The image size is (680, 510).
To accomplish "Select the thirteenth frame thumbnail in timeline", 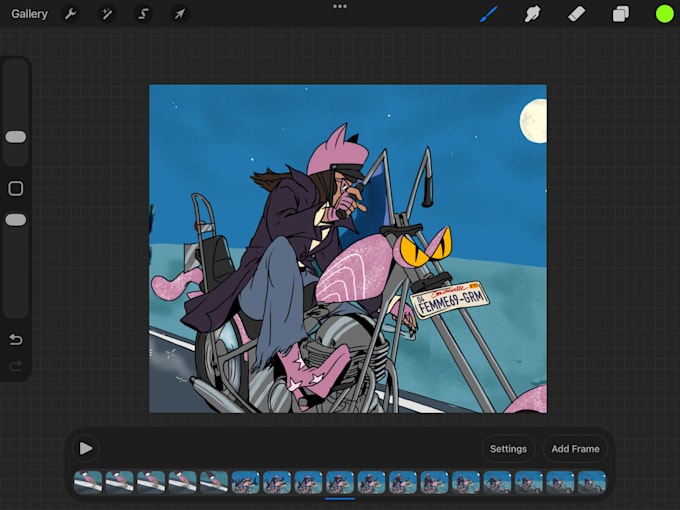I will (x=466, y=482).
